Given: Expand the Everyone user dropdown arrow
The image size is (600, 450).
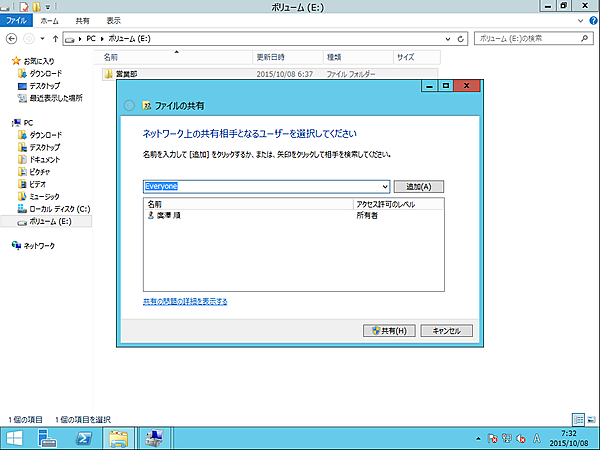Looking at the screenshot, I should click(385, 187).
